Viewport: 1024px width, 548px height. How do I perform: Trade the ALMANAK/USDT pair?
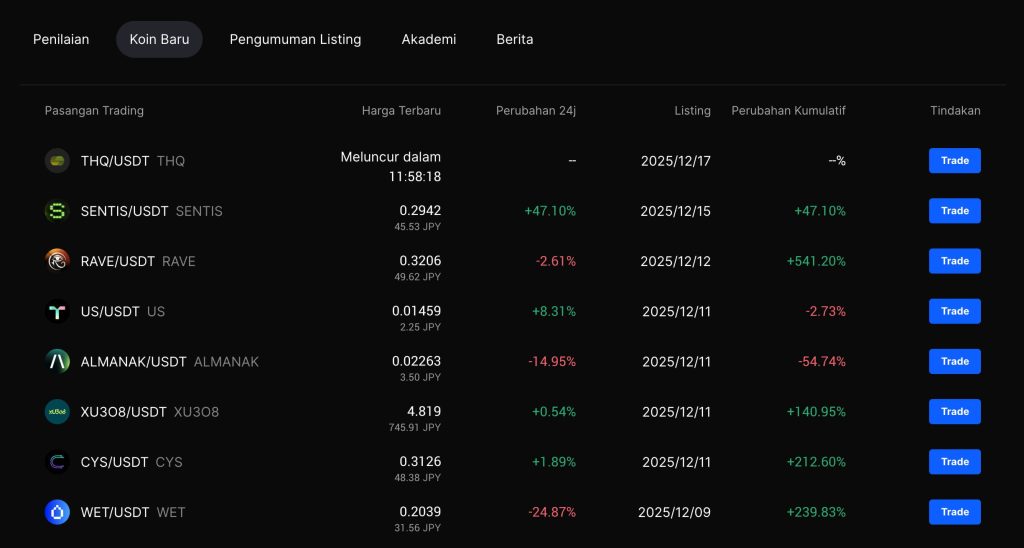pyautogui.click(x=955, y=361)
